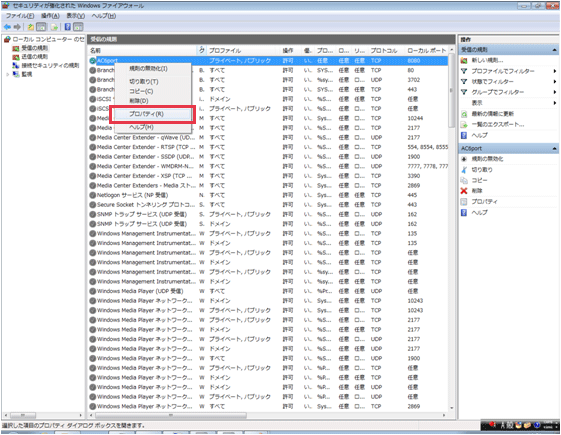Click the firewall icon beside ローカル コンピューター
The width and height of the screenshot is (561, 435).
(x=7, y=39)
